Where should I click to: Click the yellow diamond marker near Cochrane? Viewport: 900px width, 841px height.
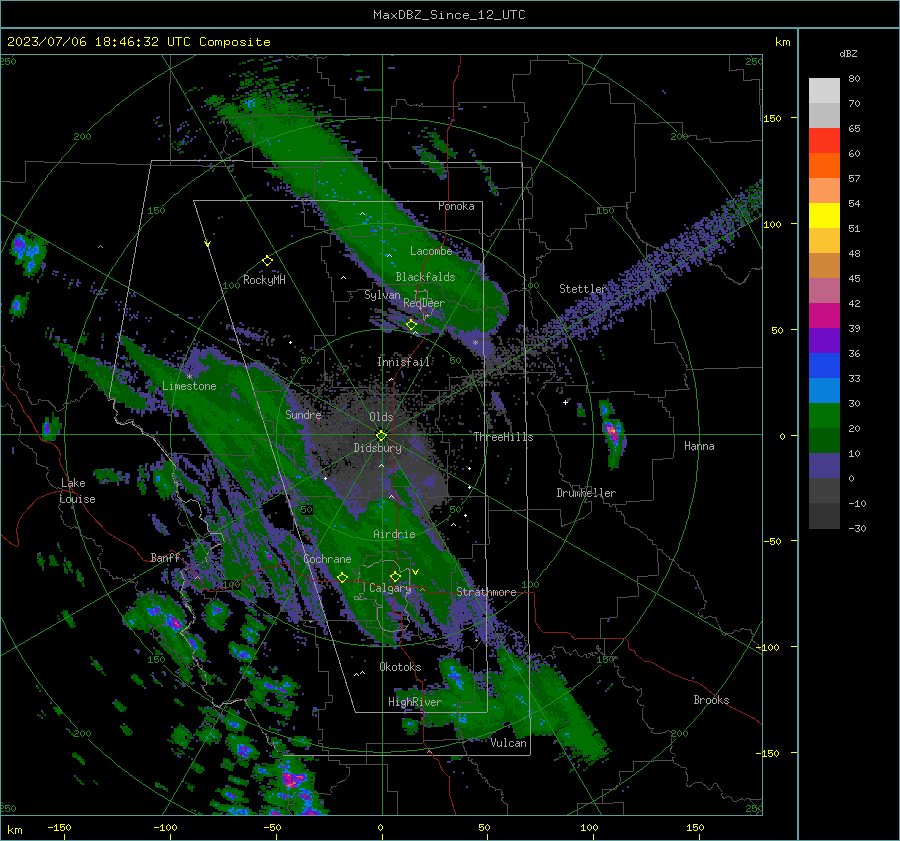point(342,578)
